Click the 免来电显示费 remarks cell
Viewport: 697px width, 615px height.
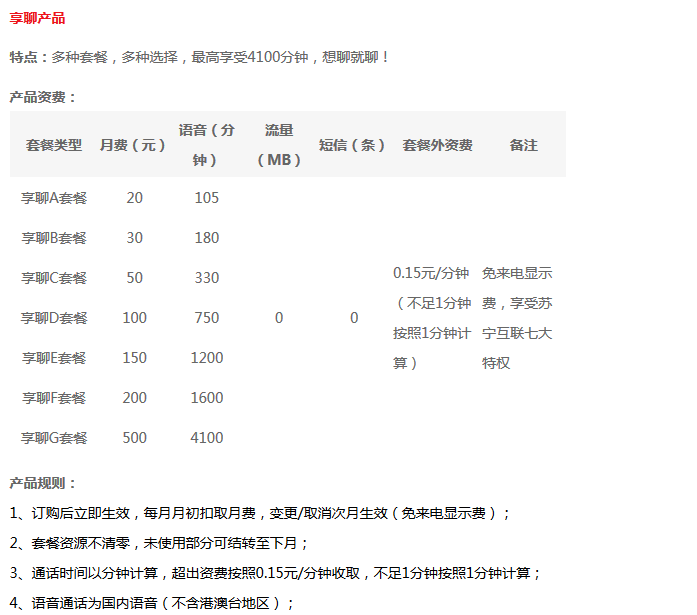(x=517, y=318)
